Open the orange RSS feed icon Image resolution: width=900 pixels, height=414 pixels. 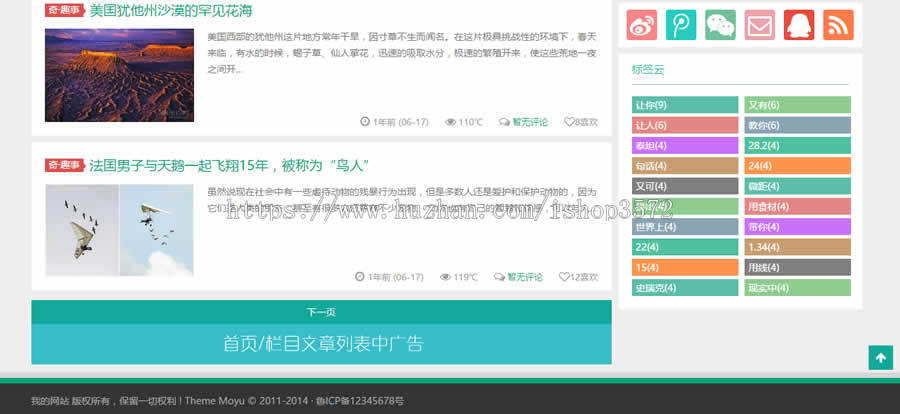(838, 25)
